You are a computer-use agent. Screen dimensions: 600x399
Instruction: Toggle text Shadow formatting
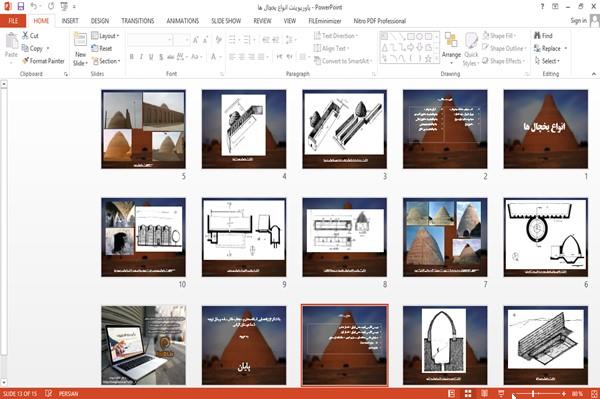coord(161,57)
